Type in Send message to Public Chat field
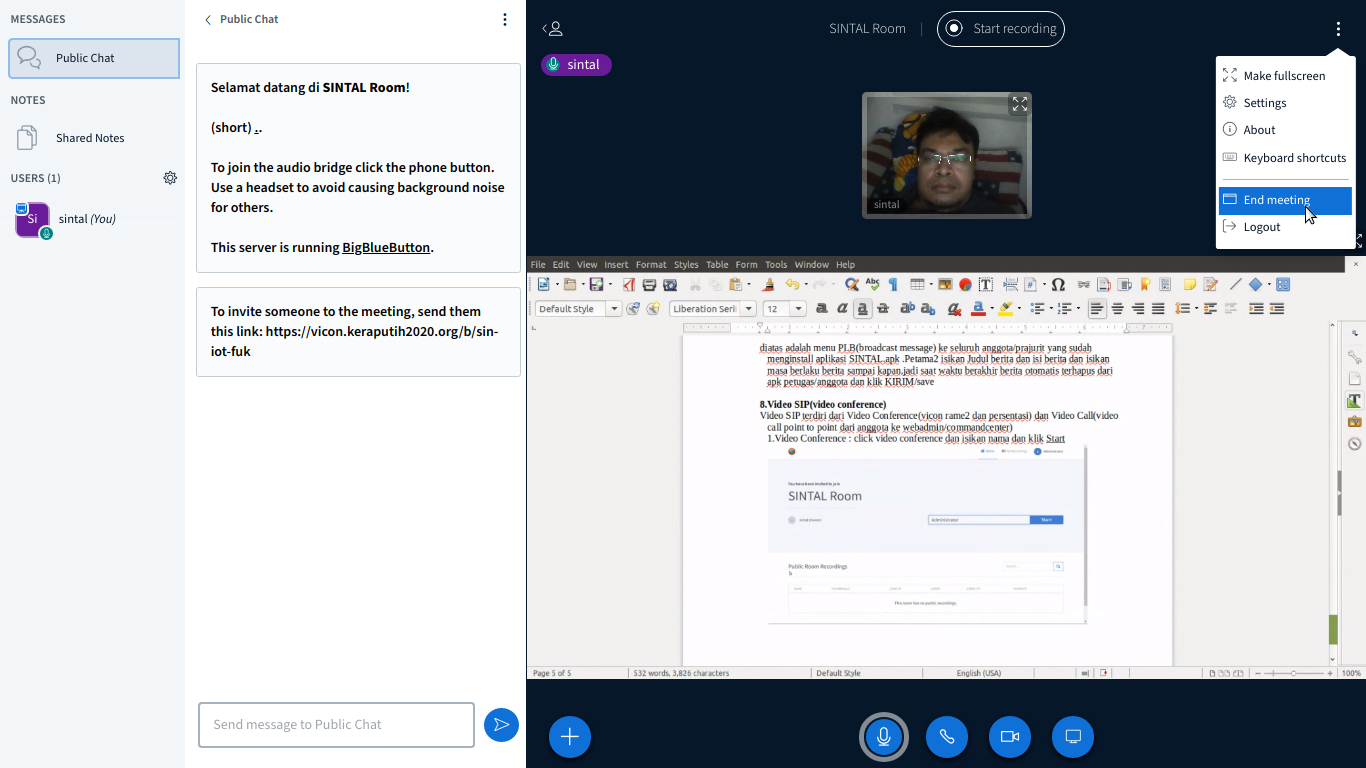Screen dimensions: 1366x768 pyautogui.click(x=336, y=725)
